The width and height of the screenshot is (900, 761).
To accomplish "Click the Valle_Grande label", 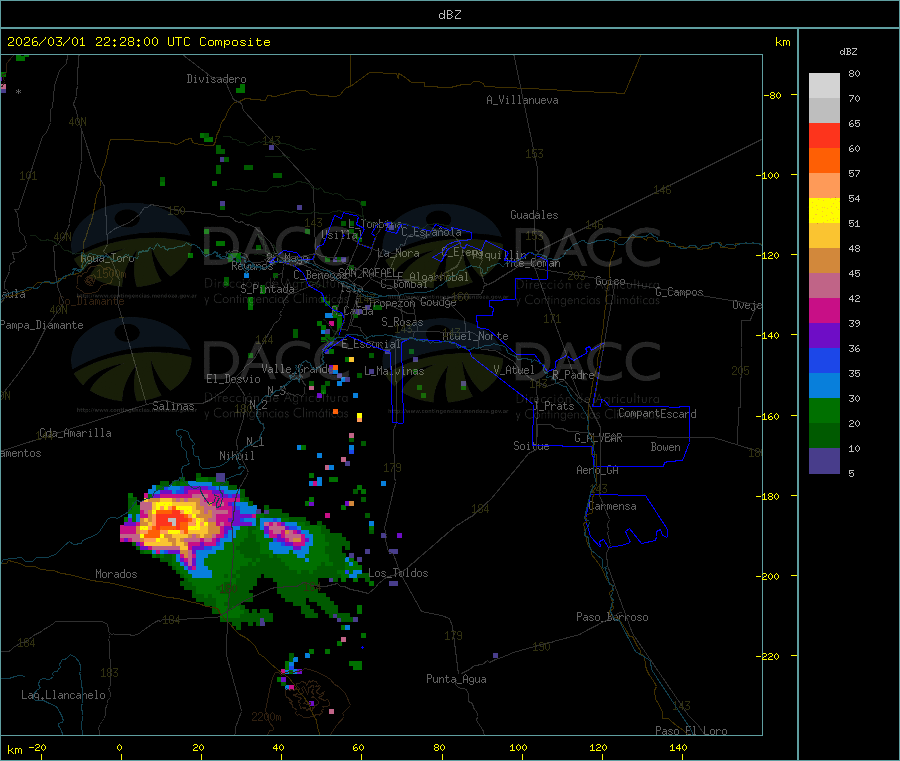I will pyautogui.click(x=297, y=368).
